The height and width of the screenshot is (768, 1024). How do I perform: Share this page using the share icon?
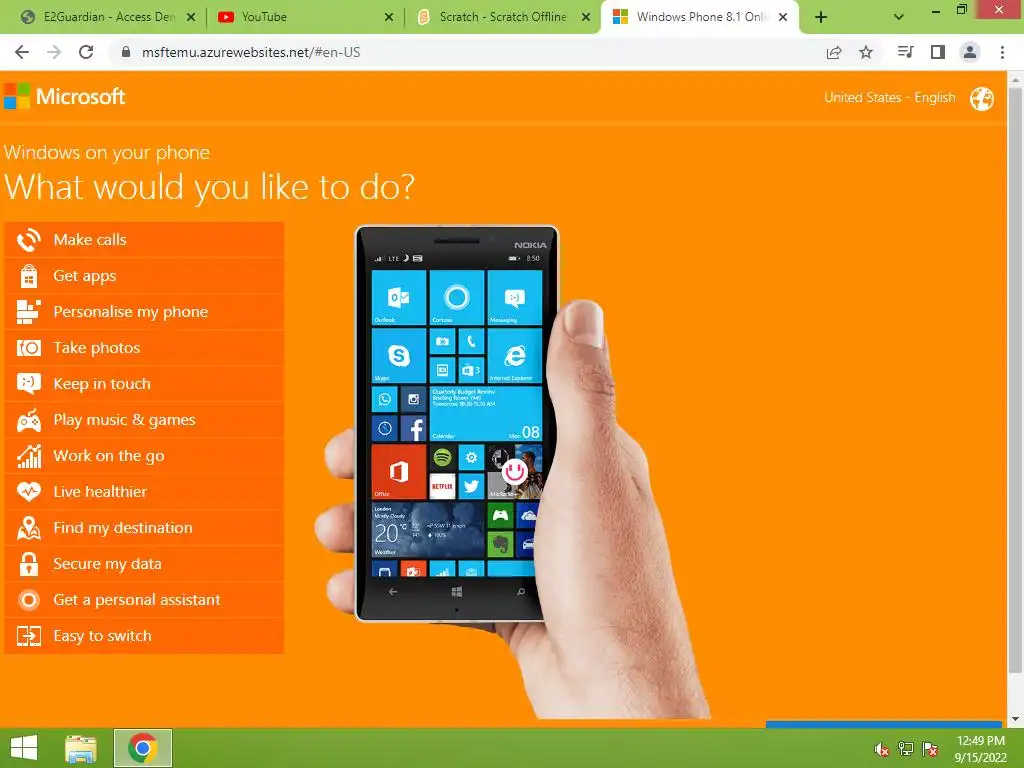point(834,52)
